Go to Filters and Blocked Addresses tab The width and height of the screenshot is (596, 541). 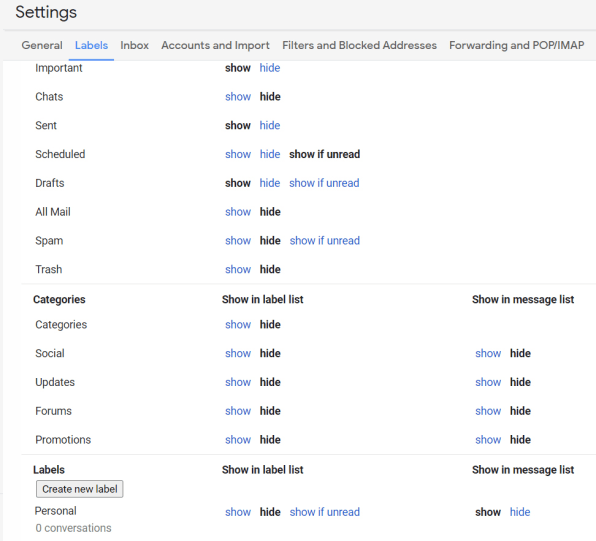360,45
